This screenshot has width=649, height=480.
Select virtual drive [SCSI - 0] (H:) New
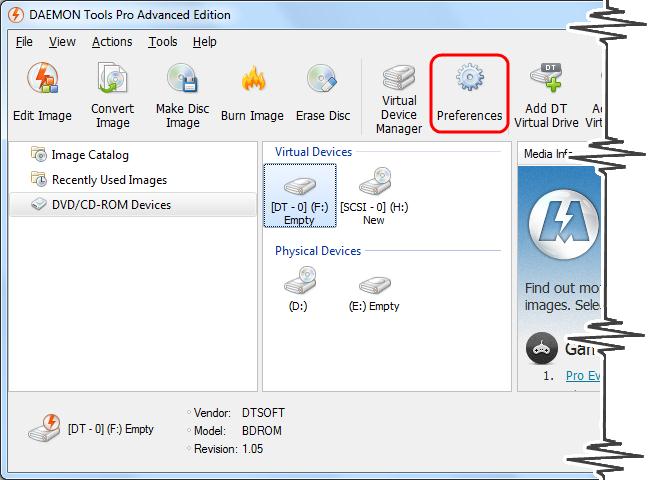(374, 196)
